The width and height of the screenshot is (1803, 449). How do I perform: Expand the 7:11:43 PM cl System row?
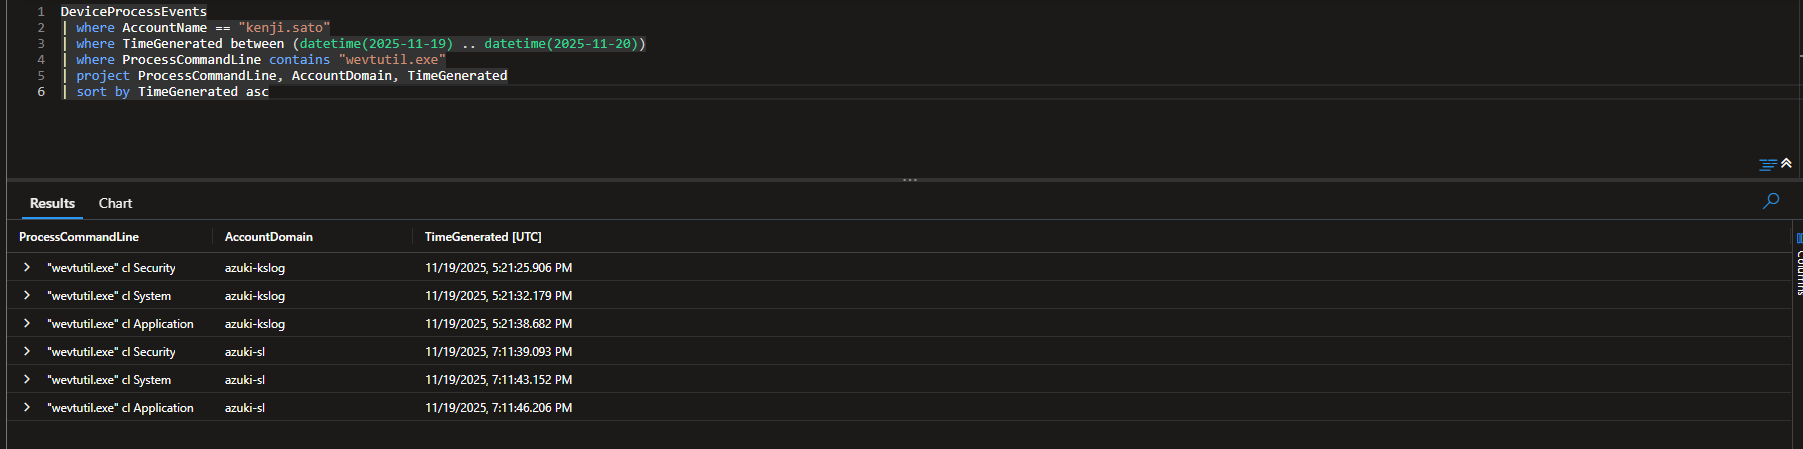[x=27, y=380]
